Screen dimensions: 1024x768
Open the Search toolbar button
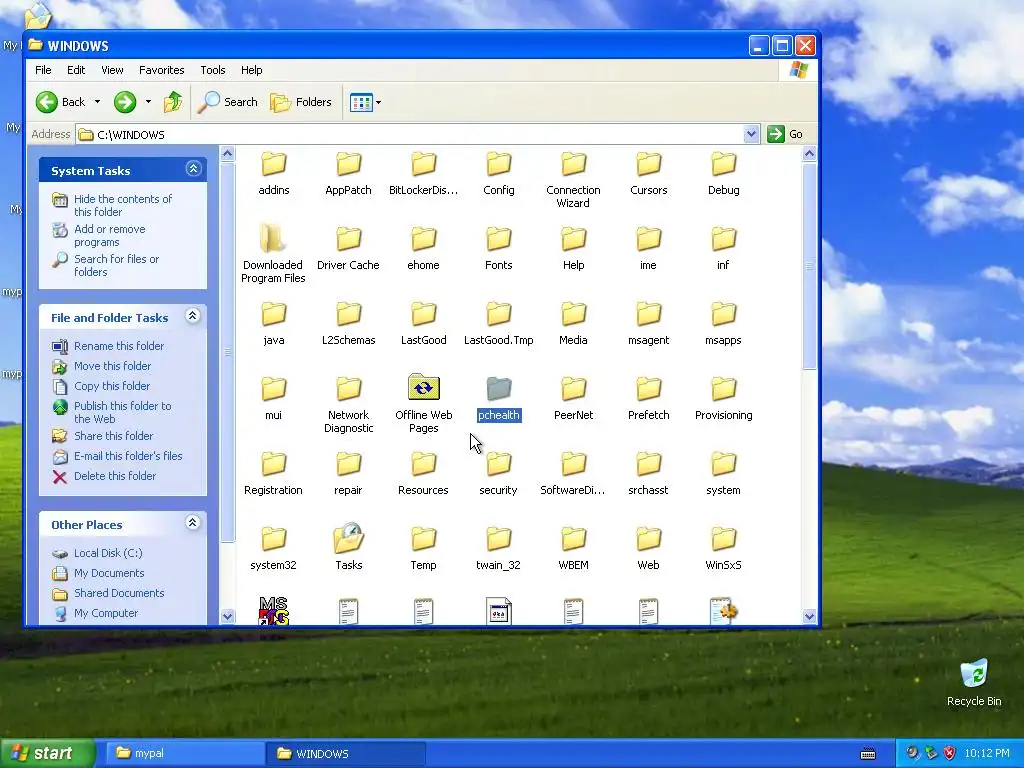coord(228,102)
